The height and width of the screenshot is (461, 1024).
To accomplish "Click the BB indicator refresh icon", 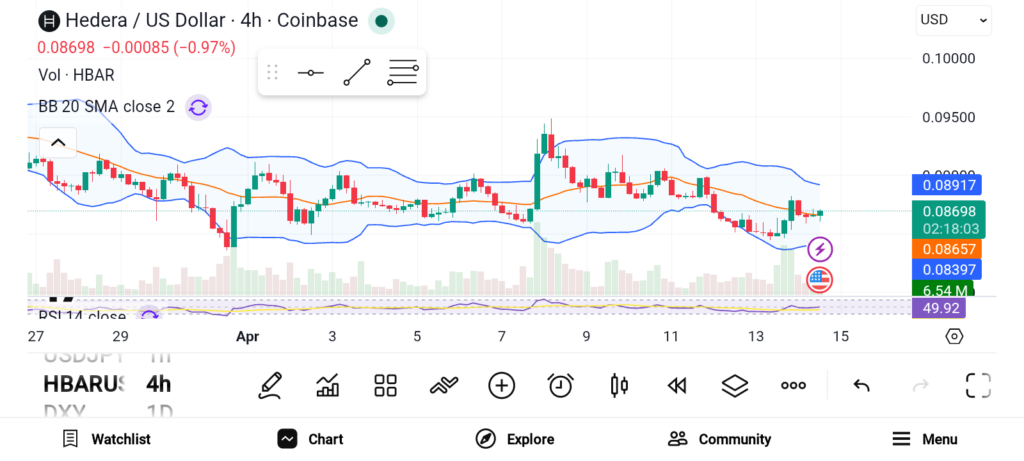I will point(198,107).
